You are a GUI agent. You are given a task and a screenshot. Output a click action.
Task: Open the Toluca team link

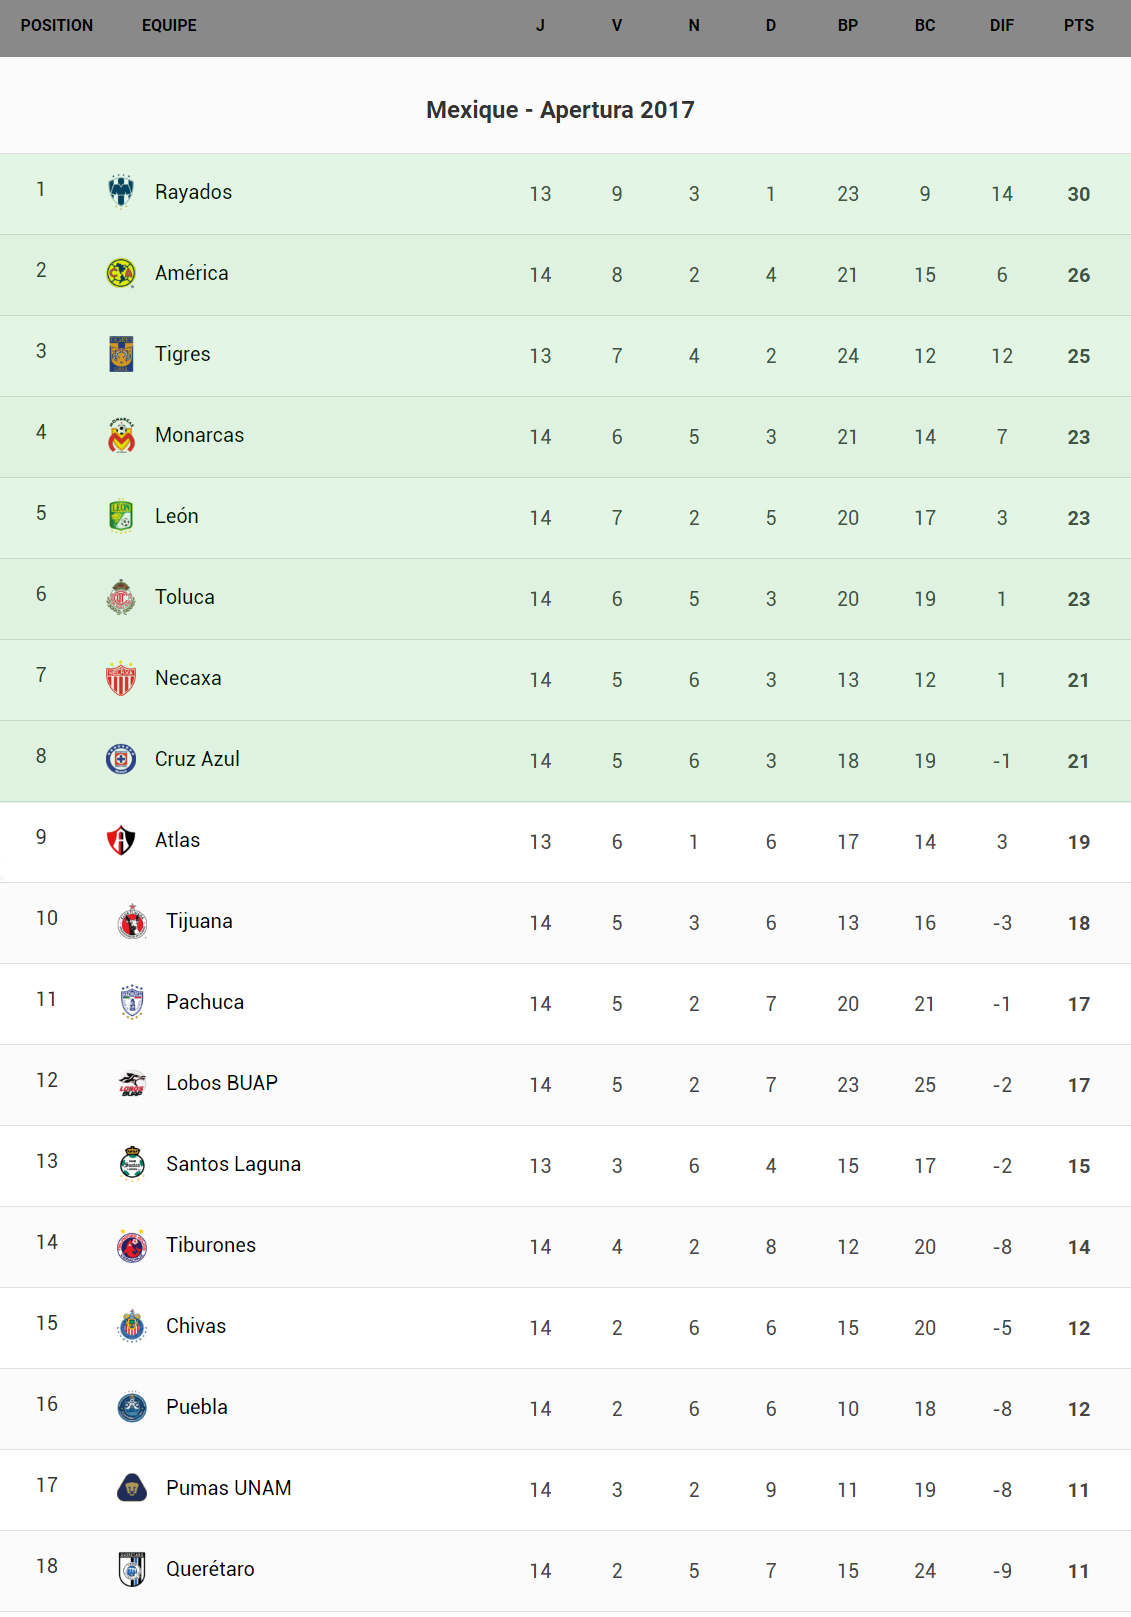click(x=185, y=597)
